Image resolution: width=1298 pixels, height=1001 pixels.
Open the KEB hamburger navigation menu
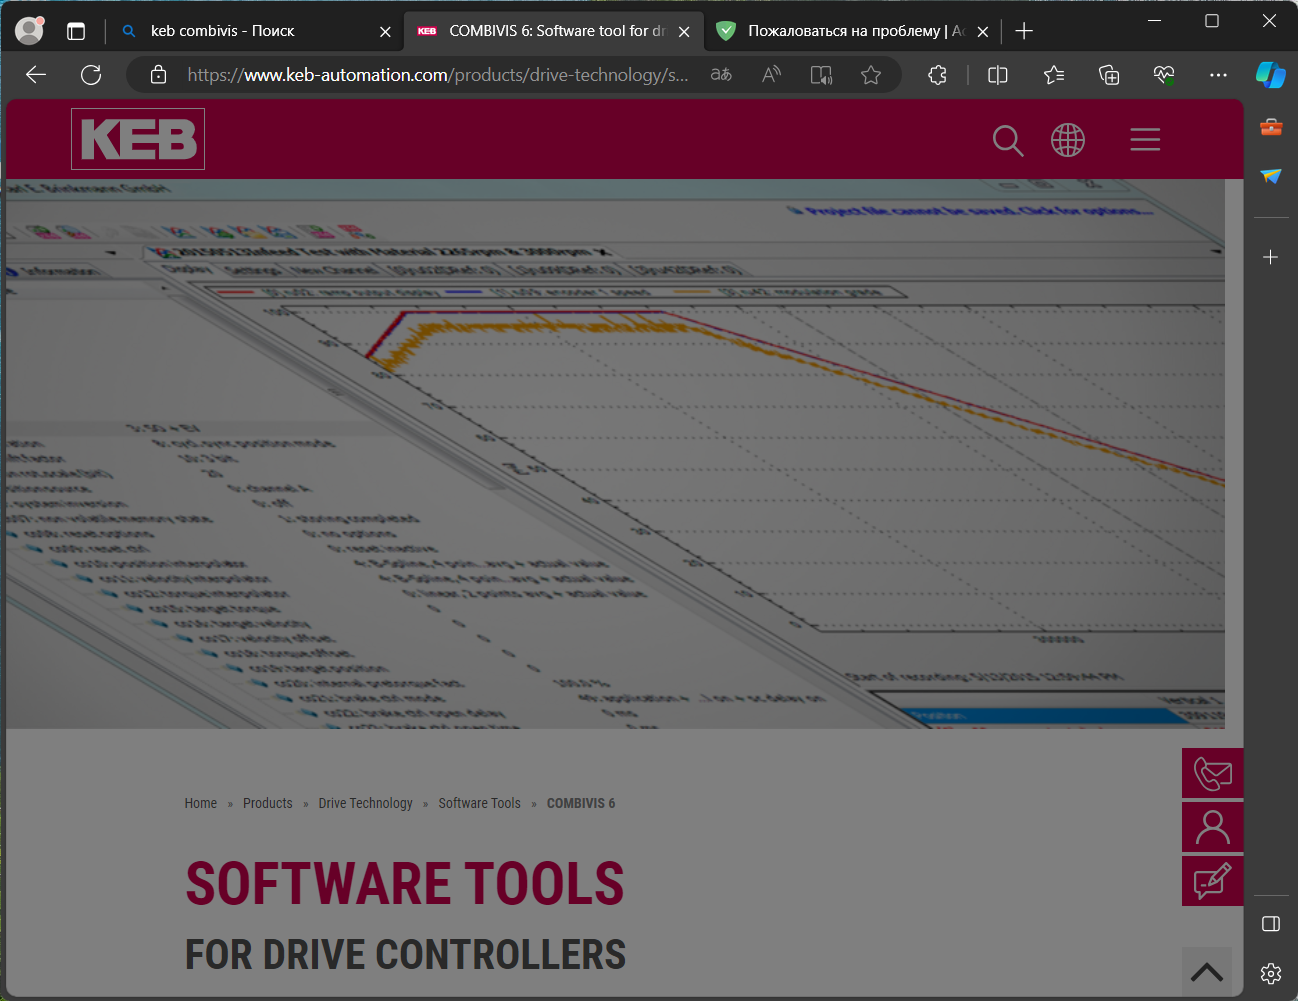click(1144, 140)
